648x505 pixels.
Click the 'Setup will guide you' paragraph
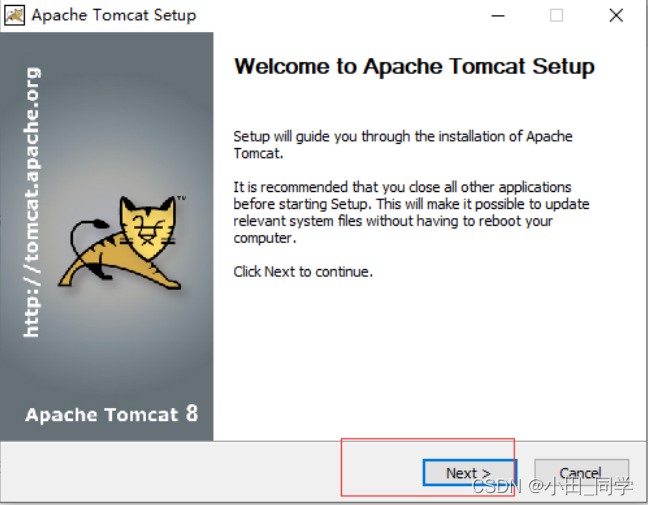pos(403,145)
